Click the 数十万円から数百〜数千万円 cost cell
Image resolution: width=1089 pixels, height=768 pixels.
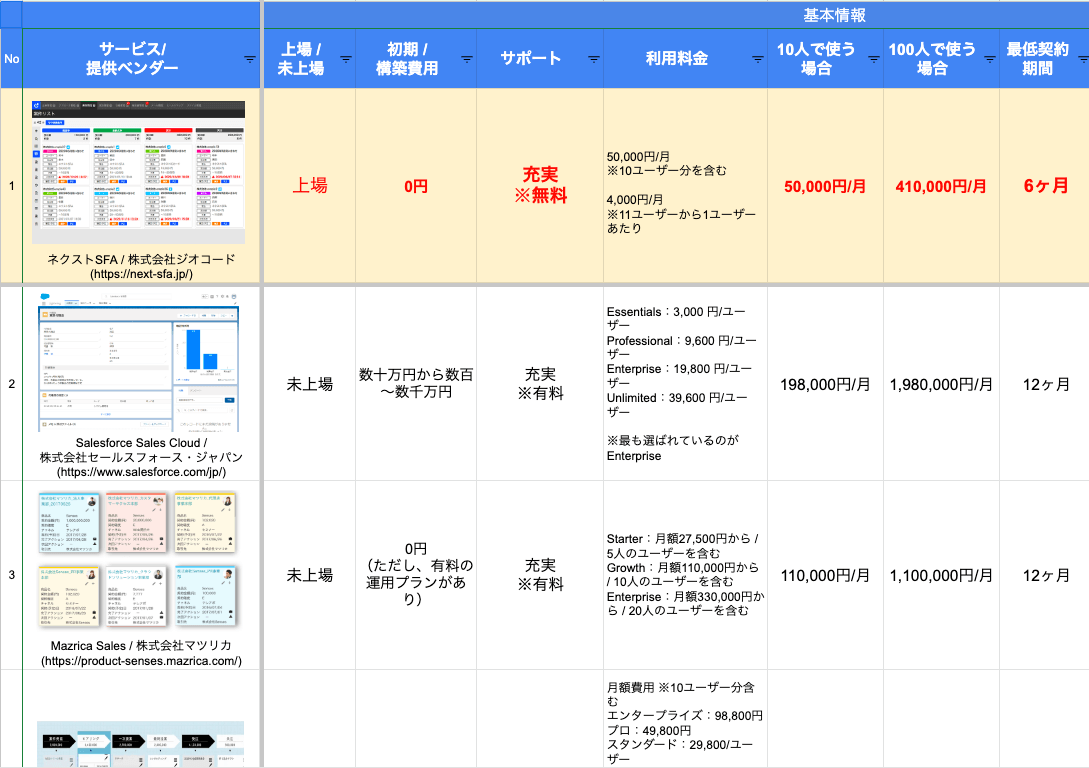416,384
